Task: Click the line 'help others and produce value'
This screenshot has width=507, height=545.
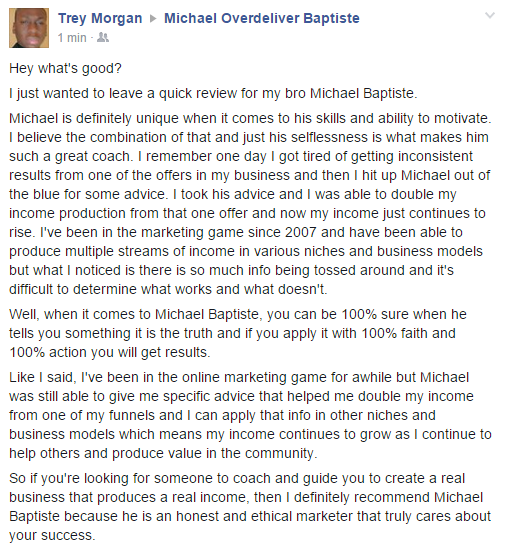Action: click(x=163, y=453)
